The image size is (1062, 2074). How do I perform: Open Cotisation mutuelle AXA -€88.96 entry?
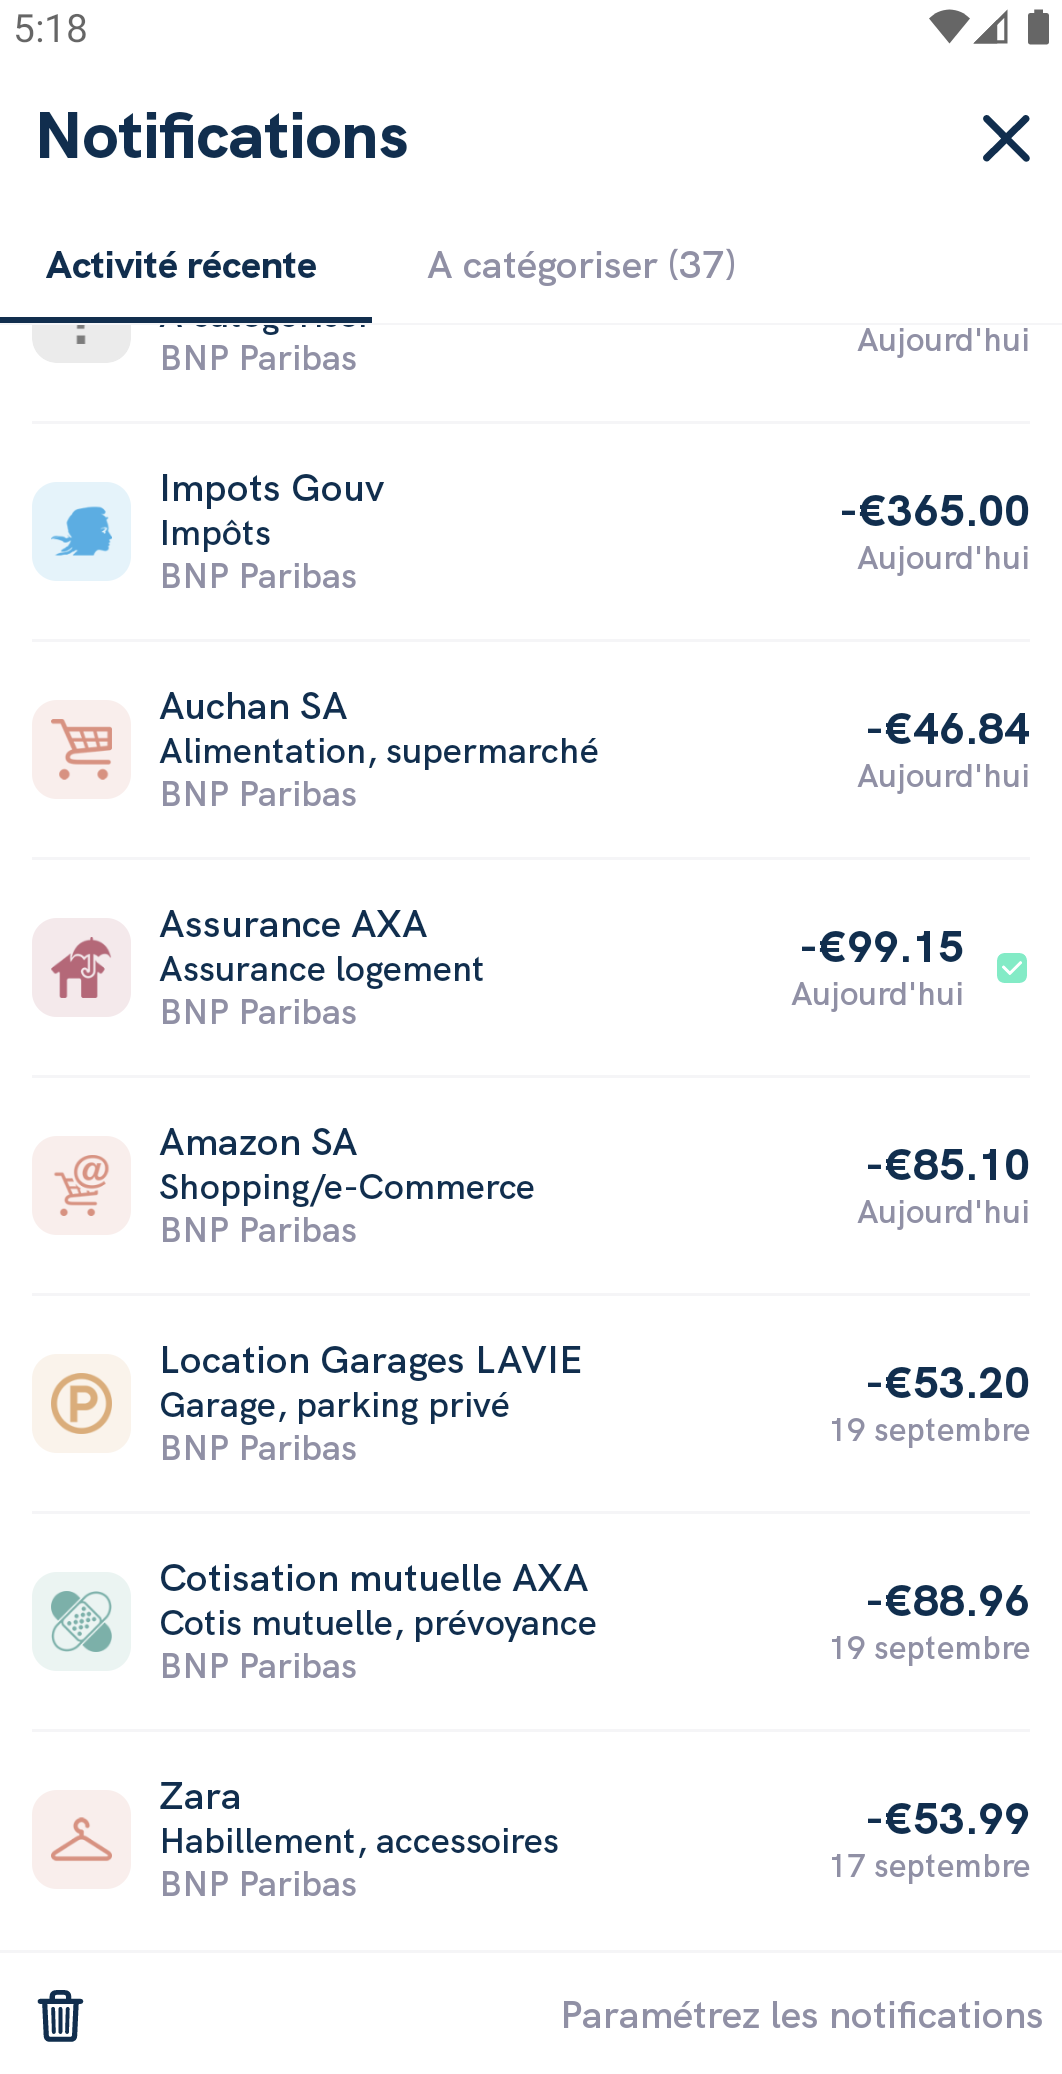(x=531, y=1622)
